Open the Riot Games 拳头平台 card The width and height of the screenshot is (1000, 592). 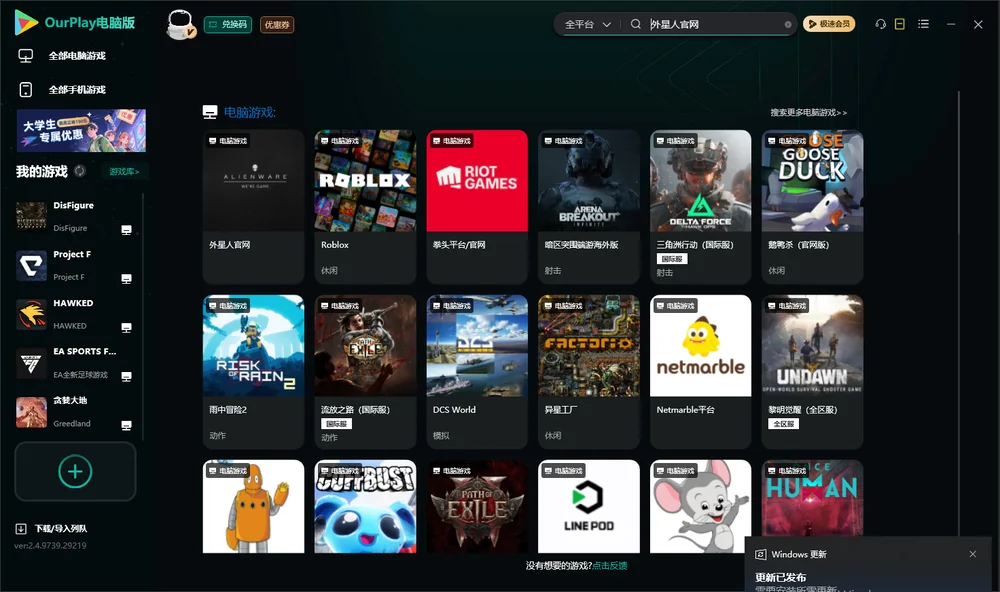pos(477,206)
